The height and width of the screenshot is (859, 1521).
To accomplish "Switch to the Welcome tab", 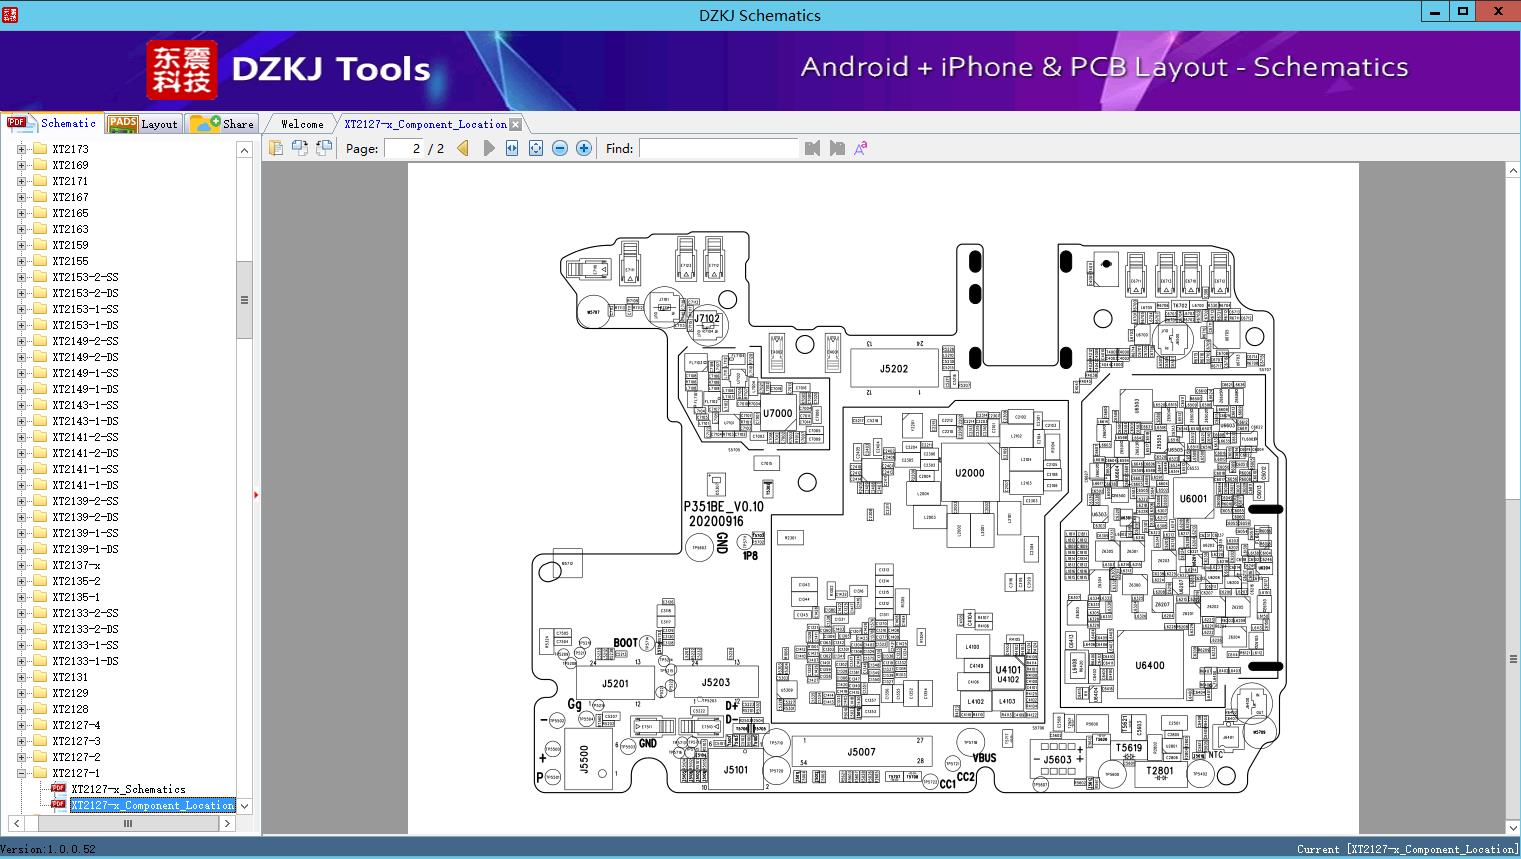I will click(302, 124).
